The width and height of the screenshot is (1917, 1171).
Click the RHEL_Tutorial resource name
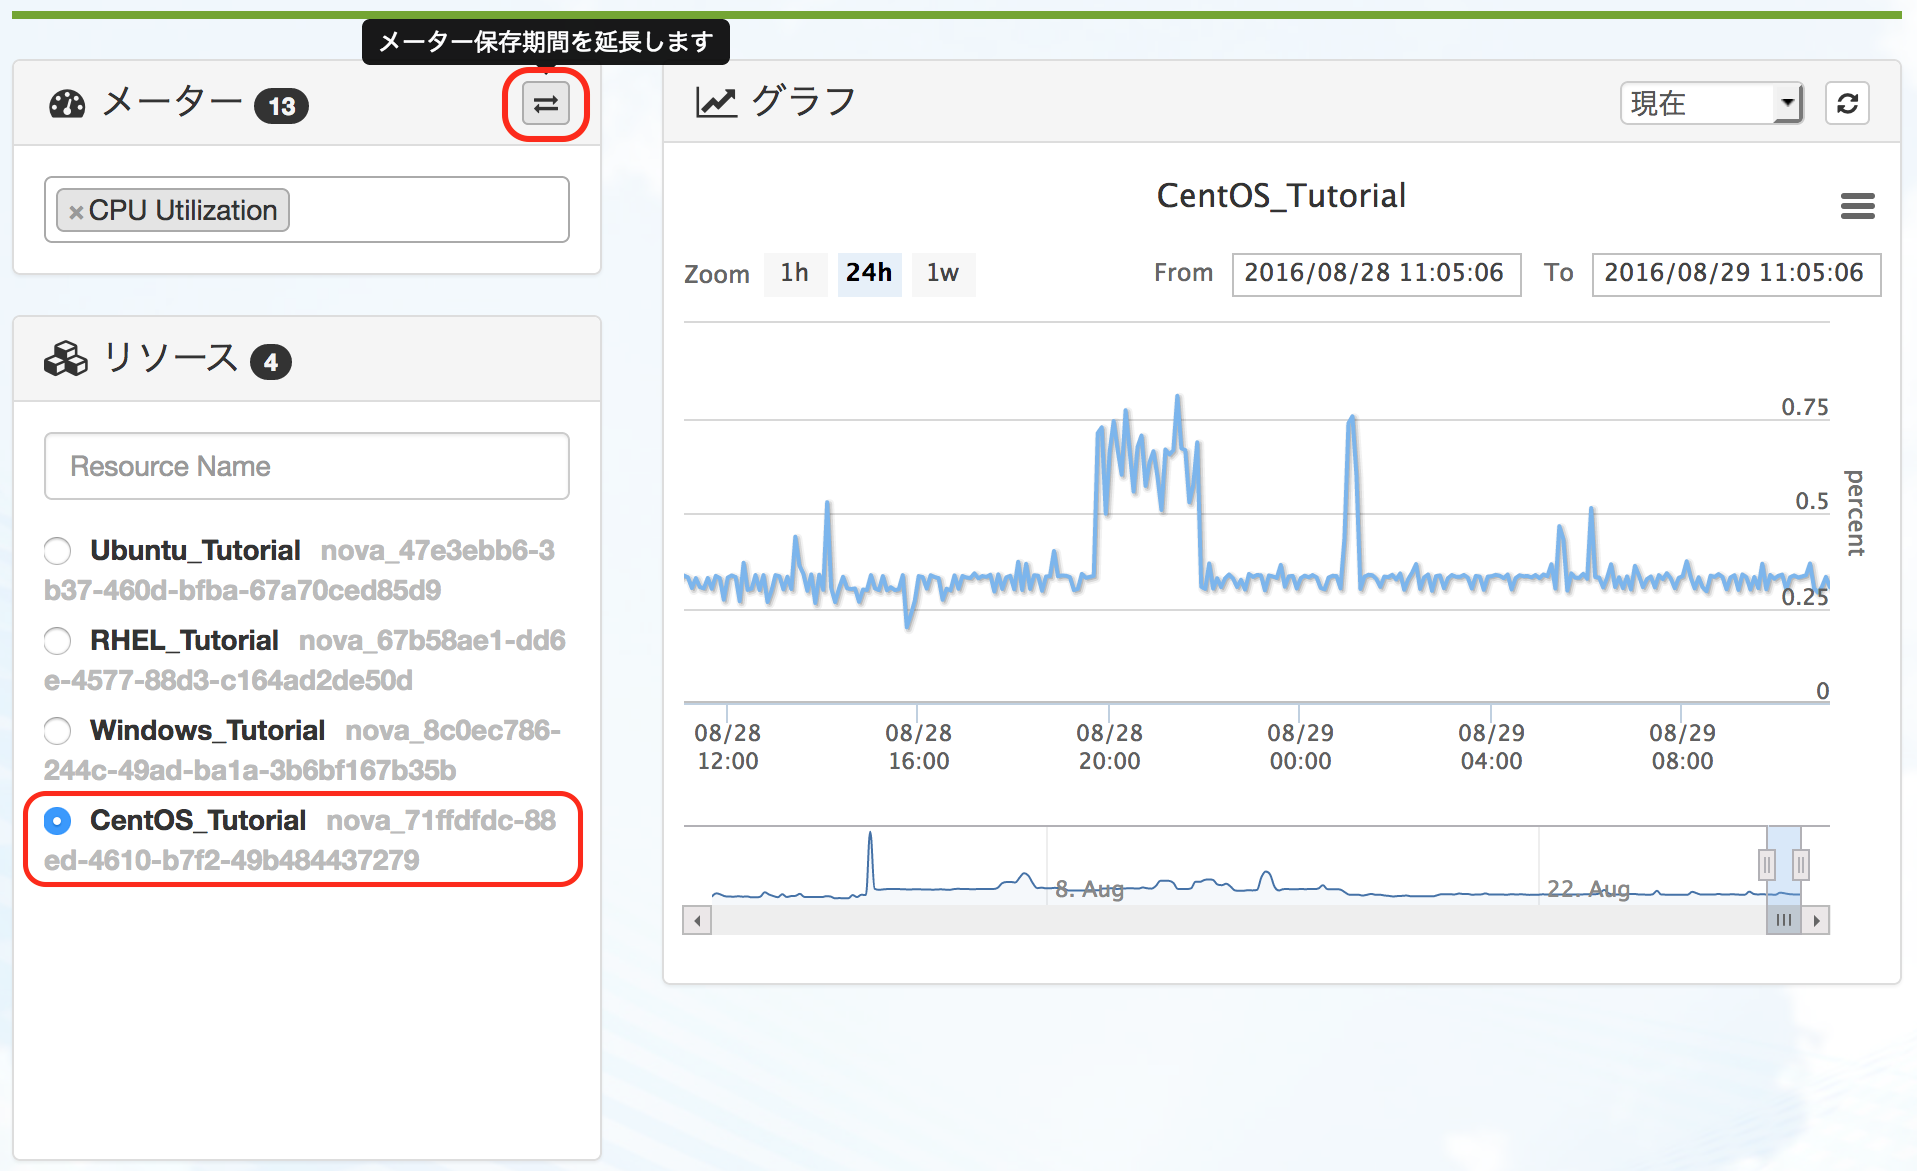[x=184, y=641]
